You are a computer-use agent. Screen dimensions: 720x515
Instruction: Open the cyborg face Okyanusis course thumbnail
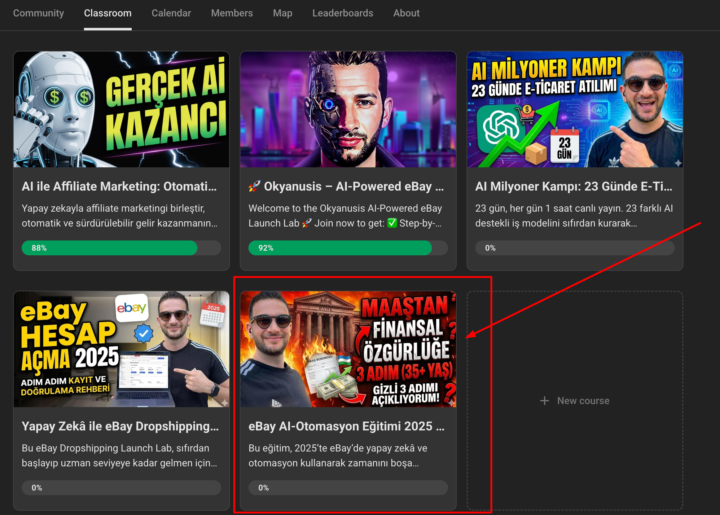pyautogui.click(x=348, y=109)
